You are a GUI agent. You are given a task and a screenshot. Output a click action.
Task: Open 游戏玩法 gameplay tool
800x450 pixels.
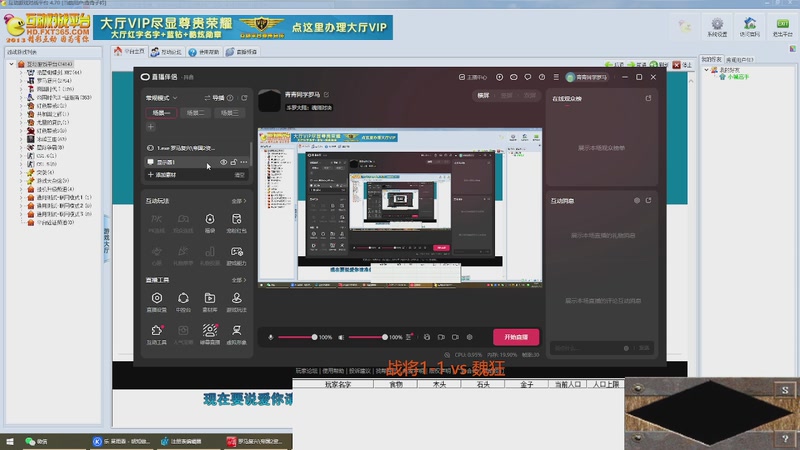tap(236, 302)
